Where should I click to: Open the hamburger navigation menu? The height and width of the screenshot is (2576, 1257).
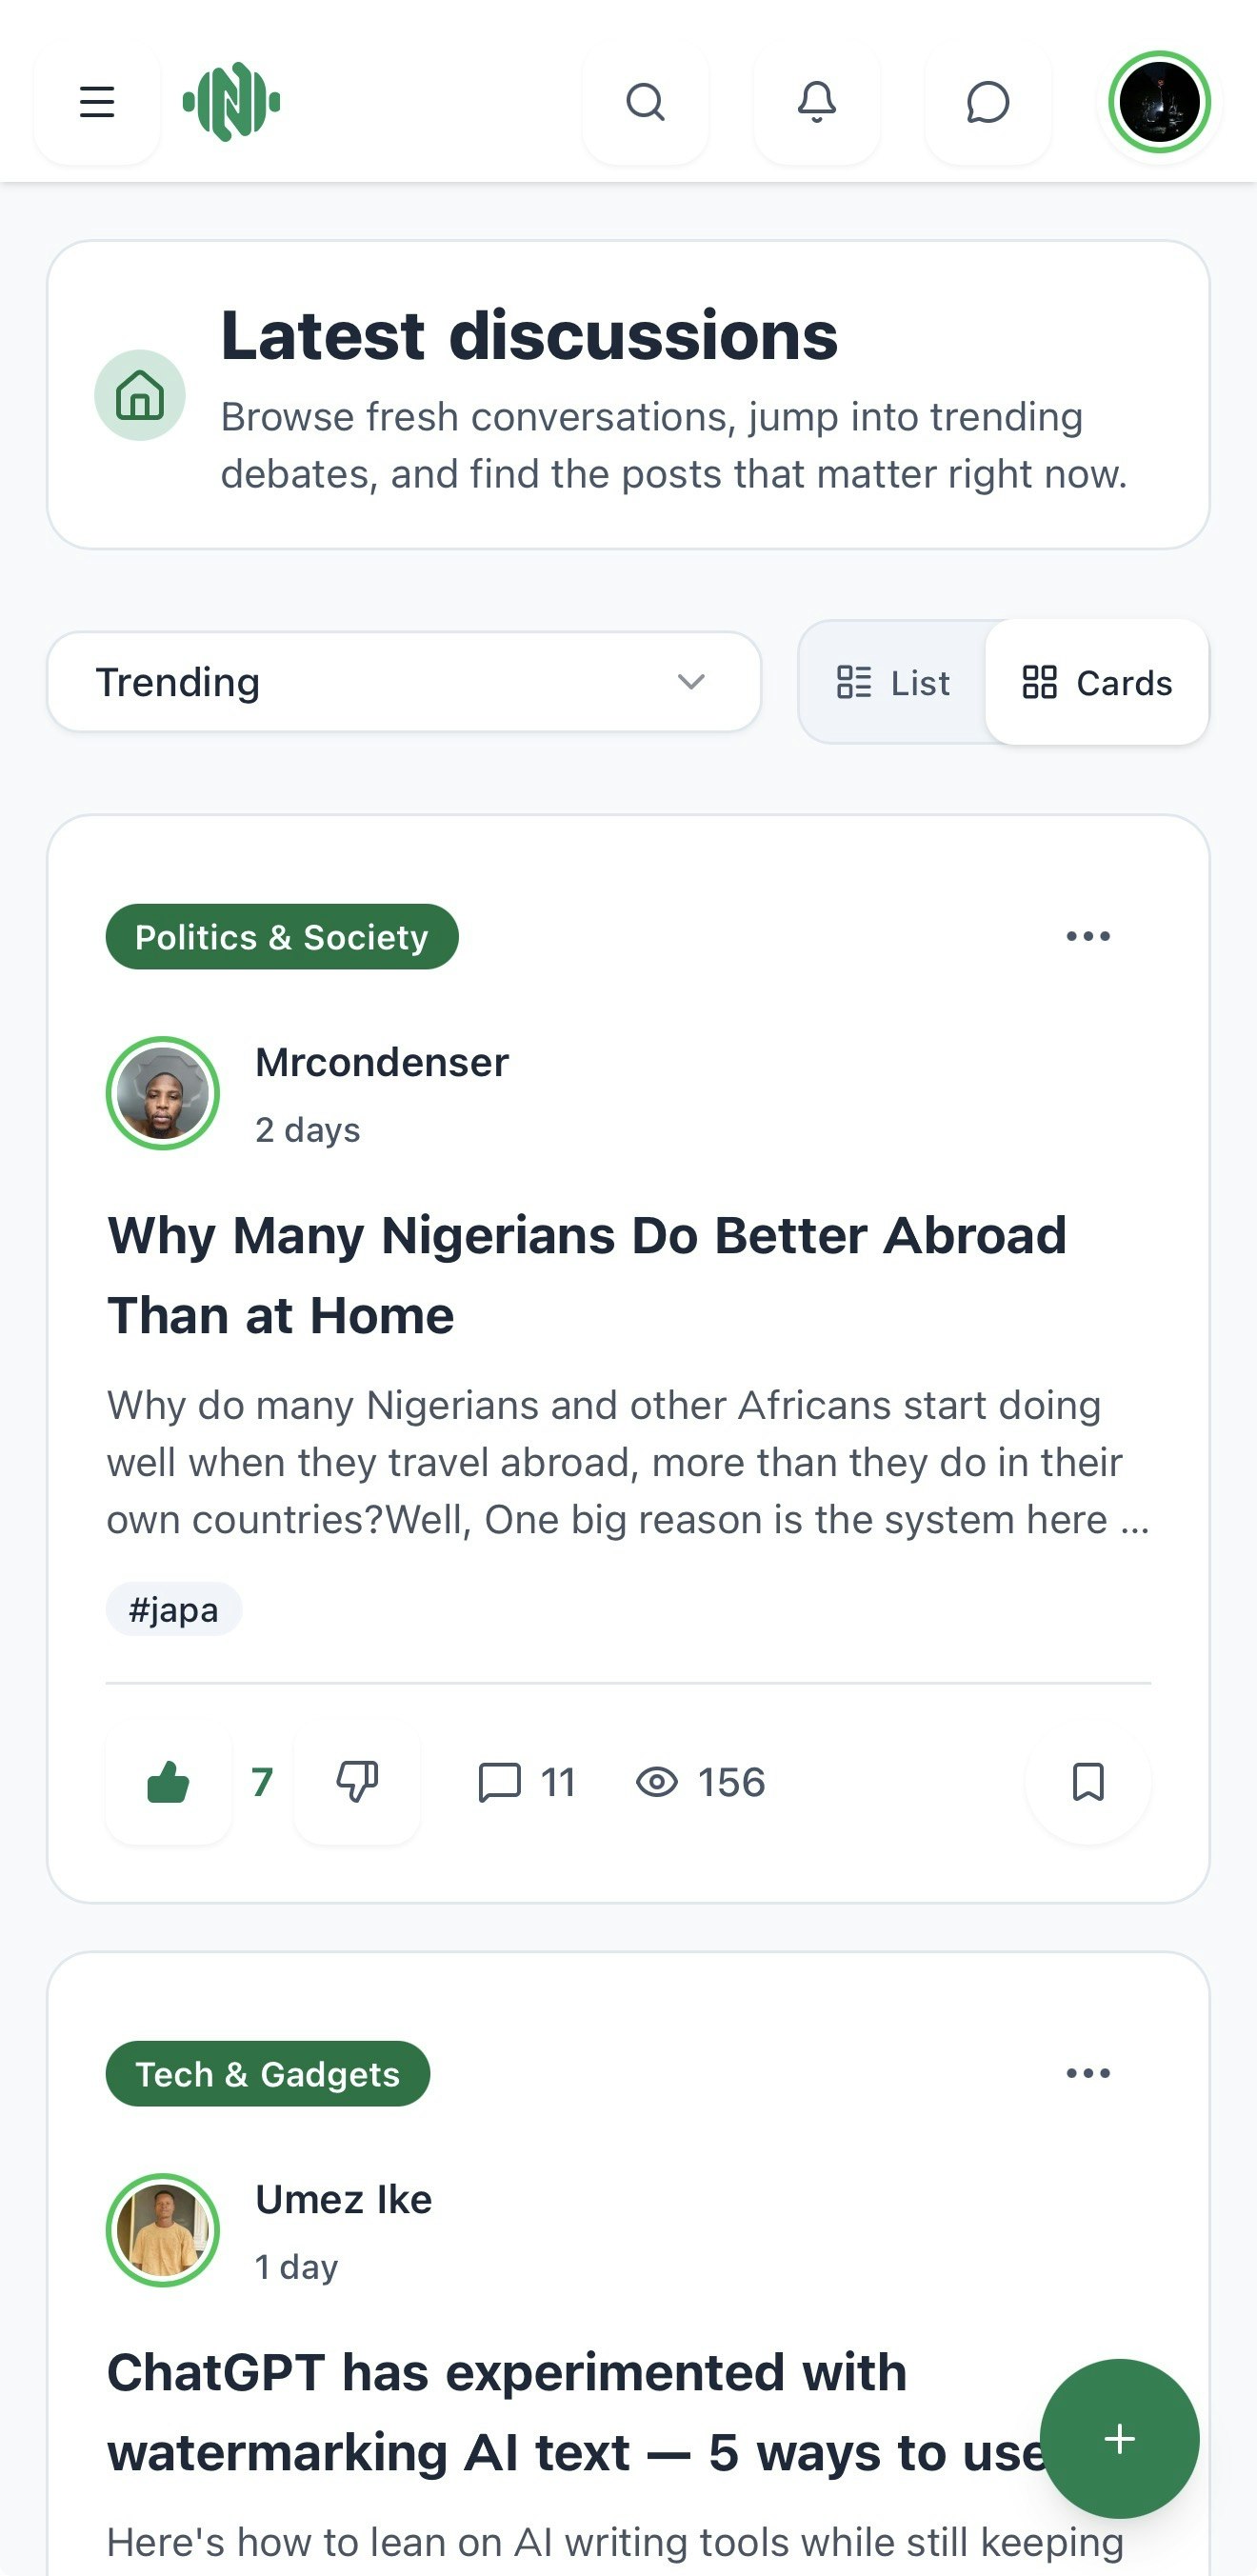pos(97,102)
